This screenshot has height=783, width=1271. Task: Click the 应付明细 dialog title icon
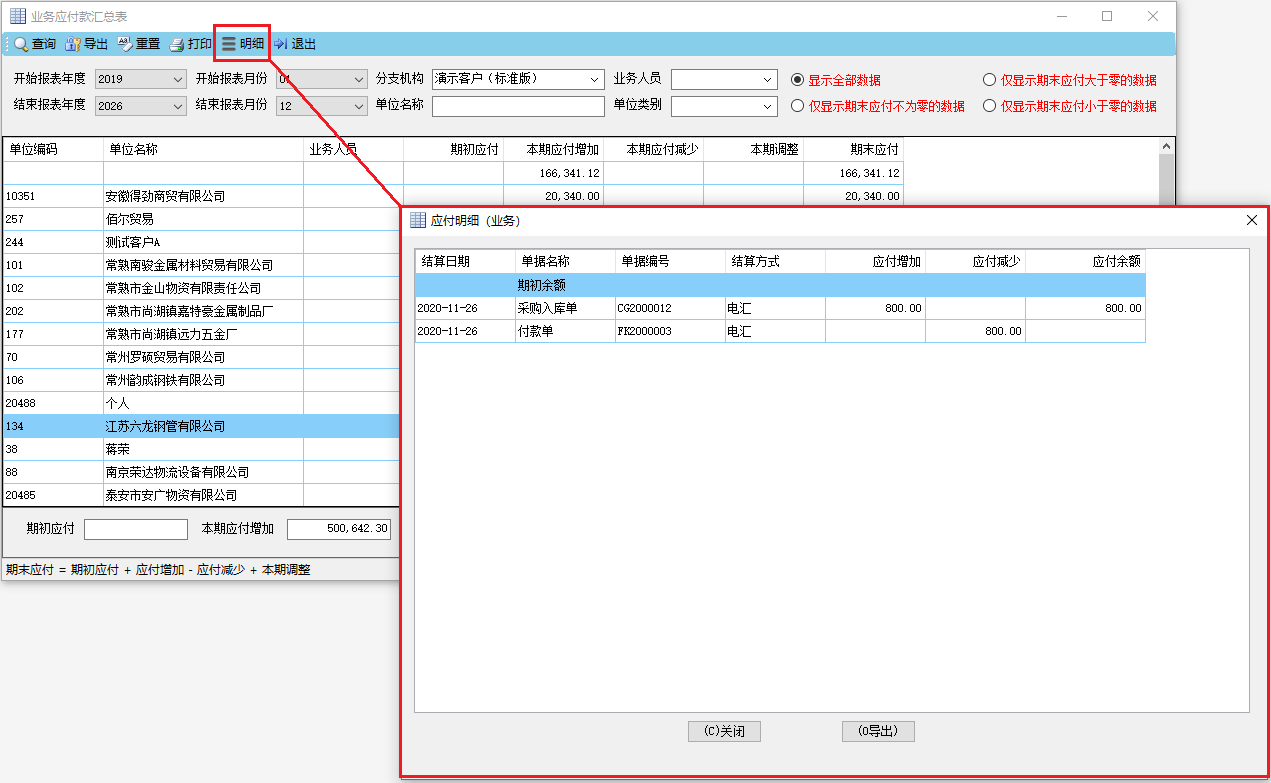[x=418, y=220]
